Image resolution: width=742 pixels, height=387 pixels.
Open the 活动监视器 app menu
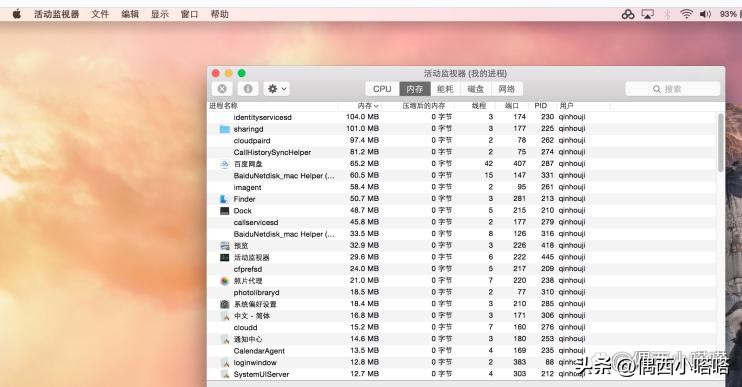tap(56, 14)
